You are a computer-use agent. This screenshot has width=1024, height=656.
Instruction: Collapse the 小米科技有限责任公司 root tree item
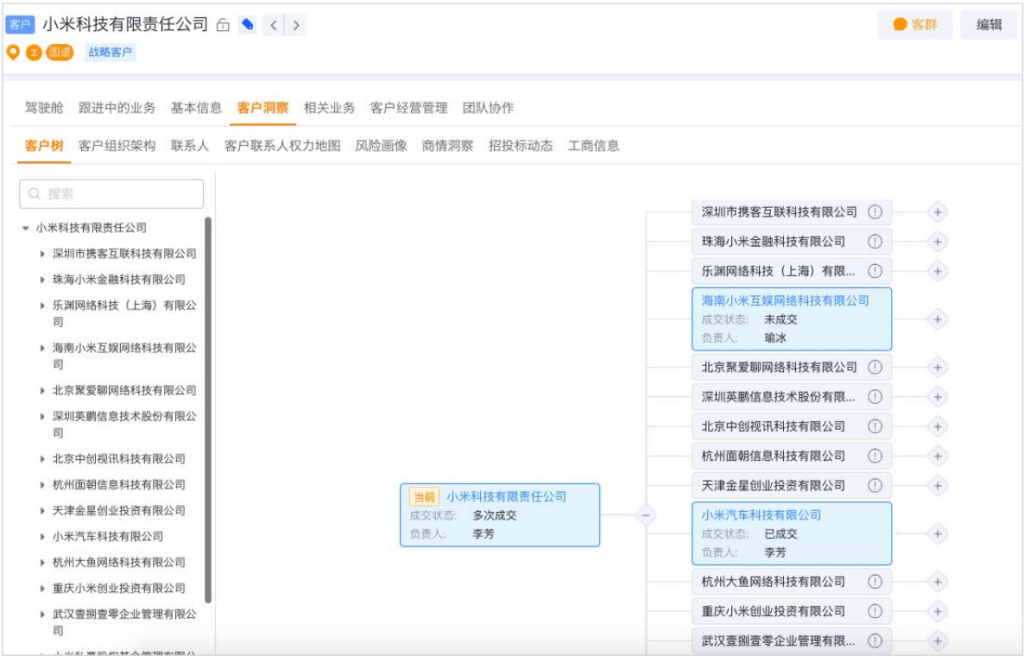point(26,228)
